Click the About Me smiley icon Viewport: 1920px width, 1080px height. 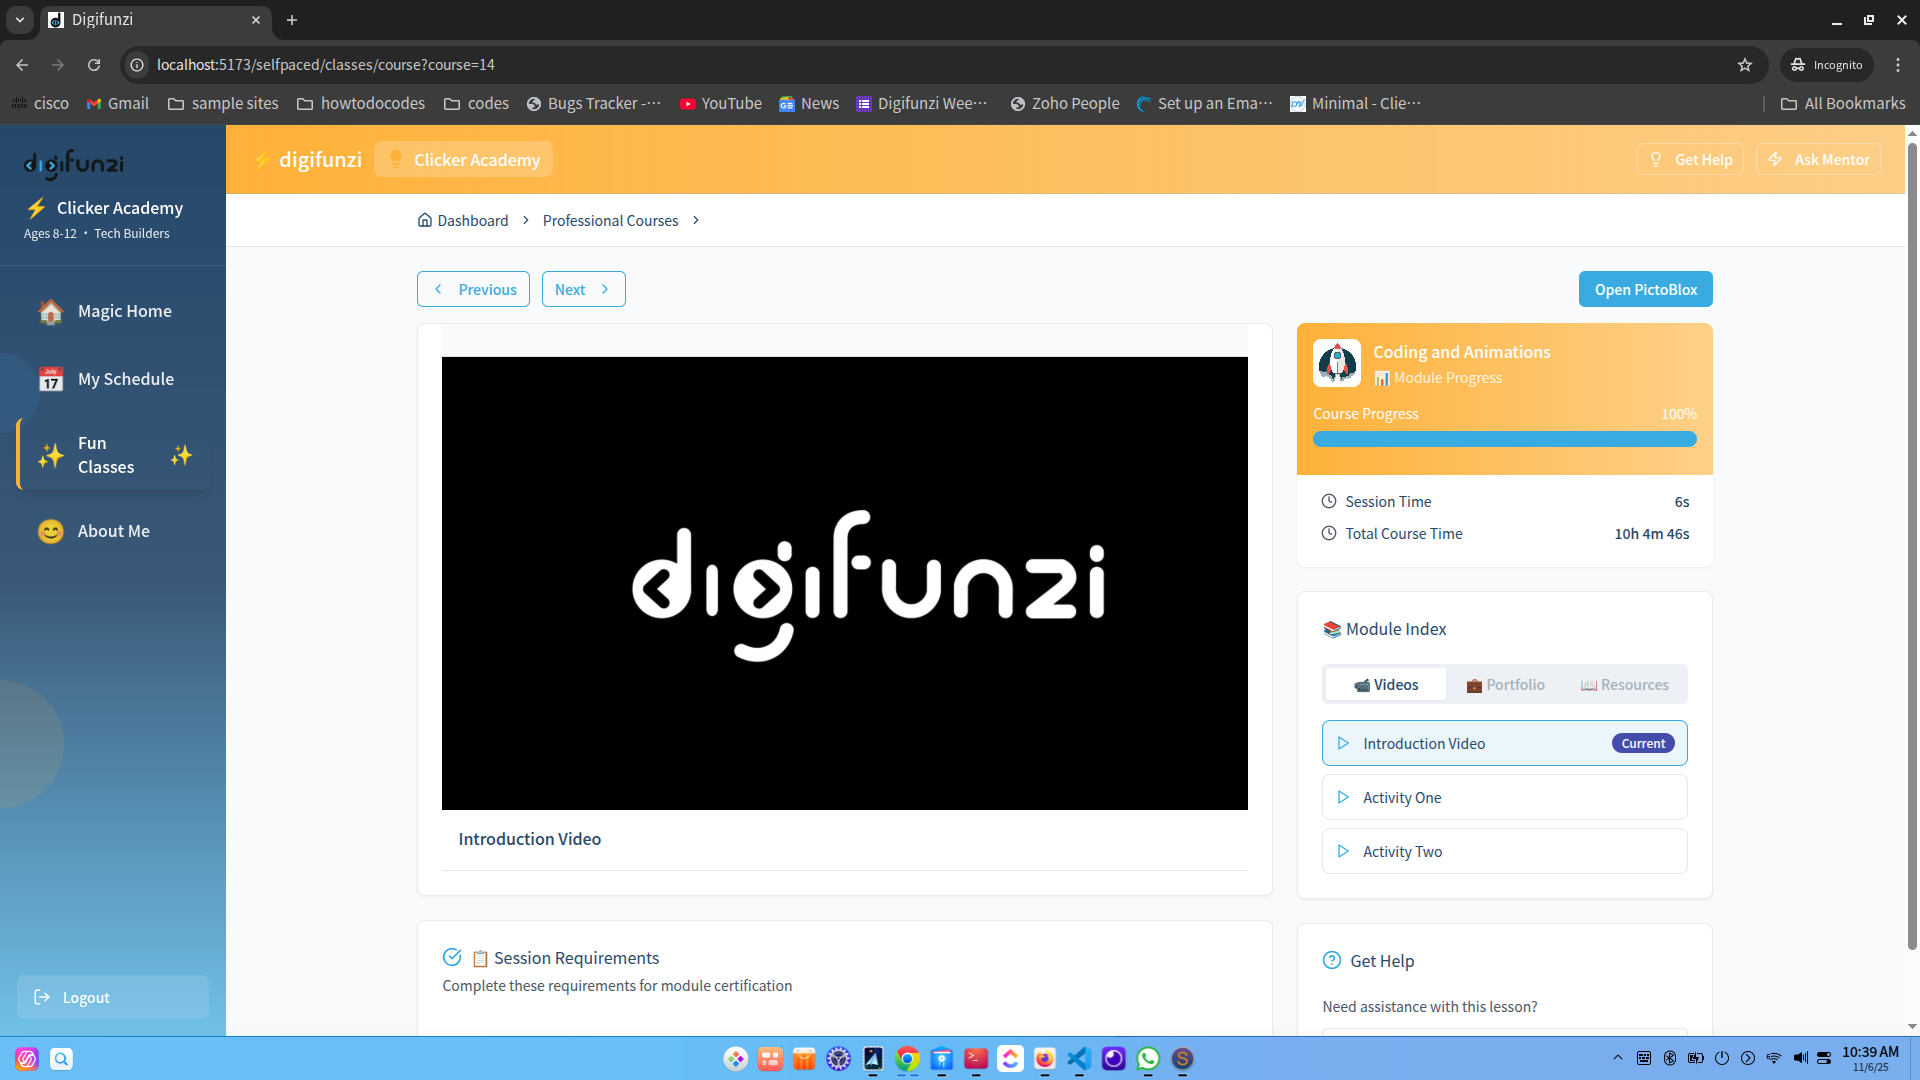(x=51, y=532)
